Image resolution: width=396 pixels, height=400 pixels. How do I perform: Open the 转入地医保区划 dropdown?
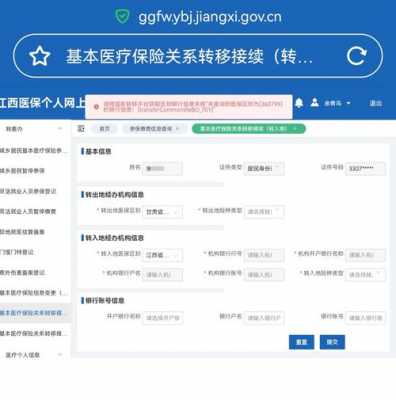coord(163,255)
